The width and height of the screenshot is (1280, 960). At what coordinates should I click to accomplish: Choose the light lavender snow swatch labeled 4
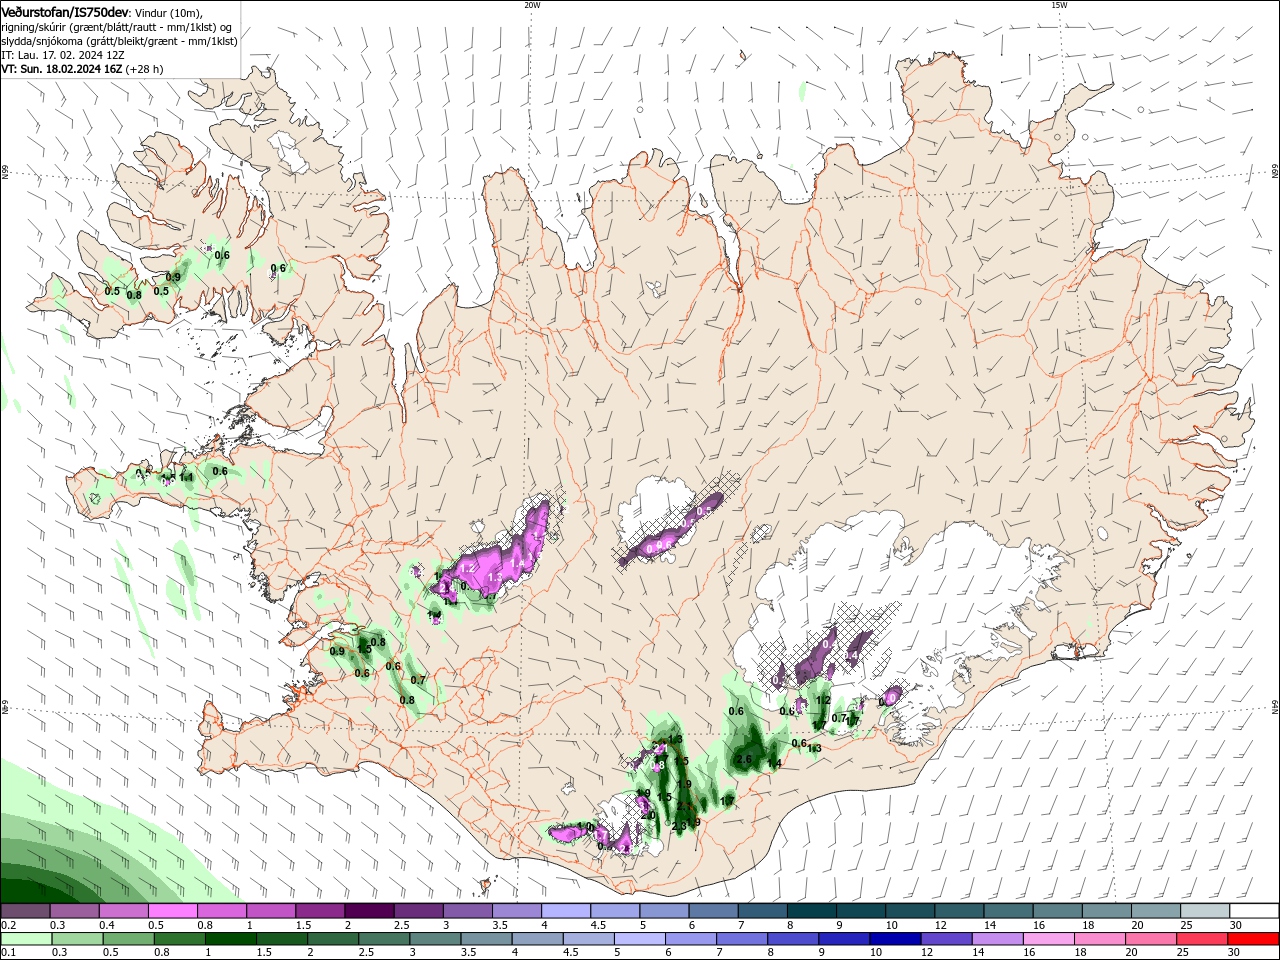[x=564, y=911]
